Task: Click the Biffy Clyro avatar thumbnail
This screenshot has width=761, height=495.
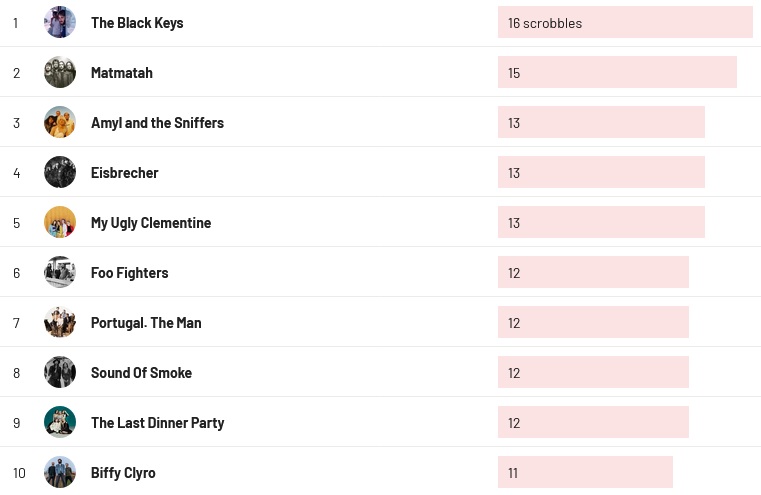Action: pyautogui.click(x=60, y=472)
